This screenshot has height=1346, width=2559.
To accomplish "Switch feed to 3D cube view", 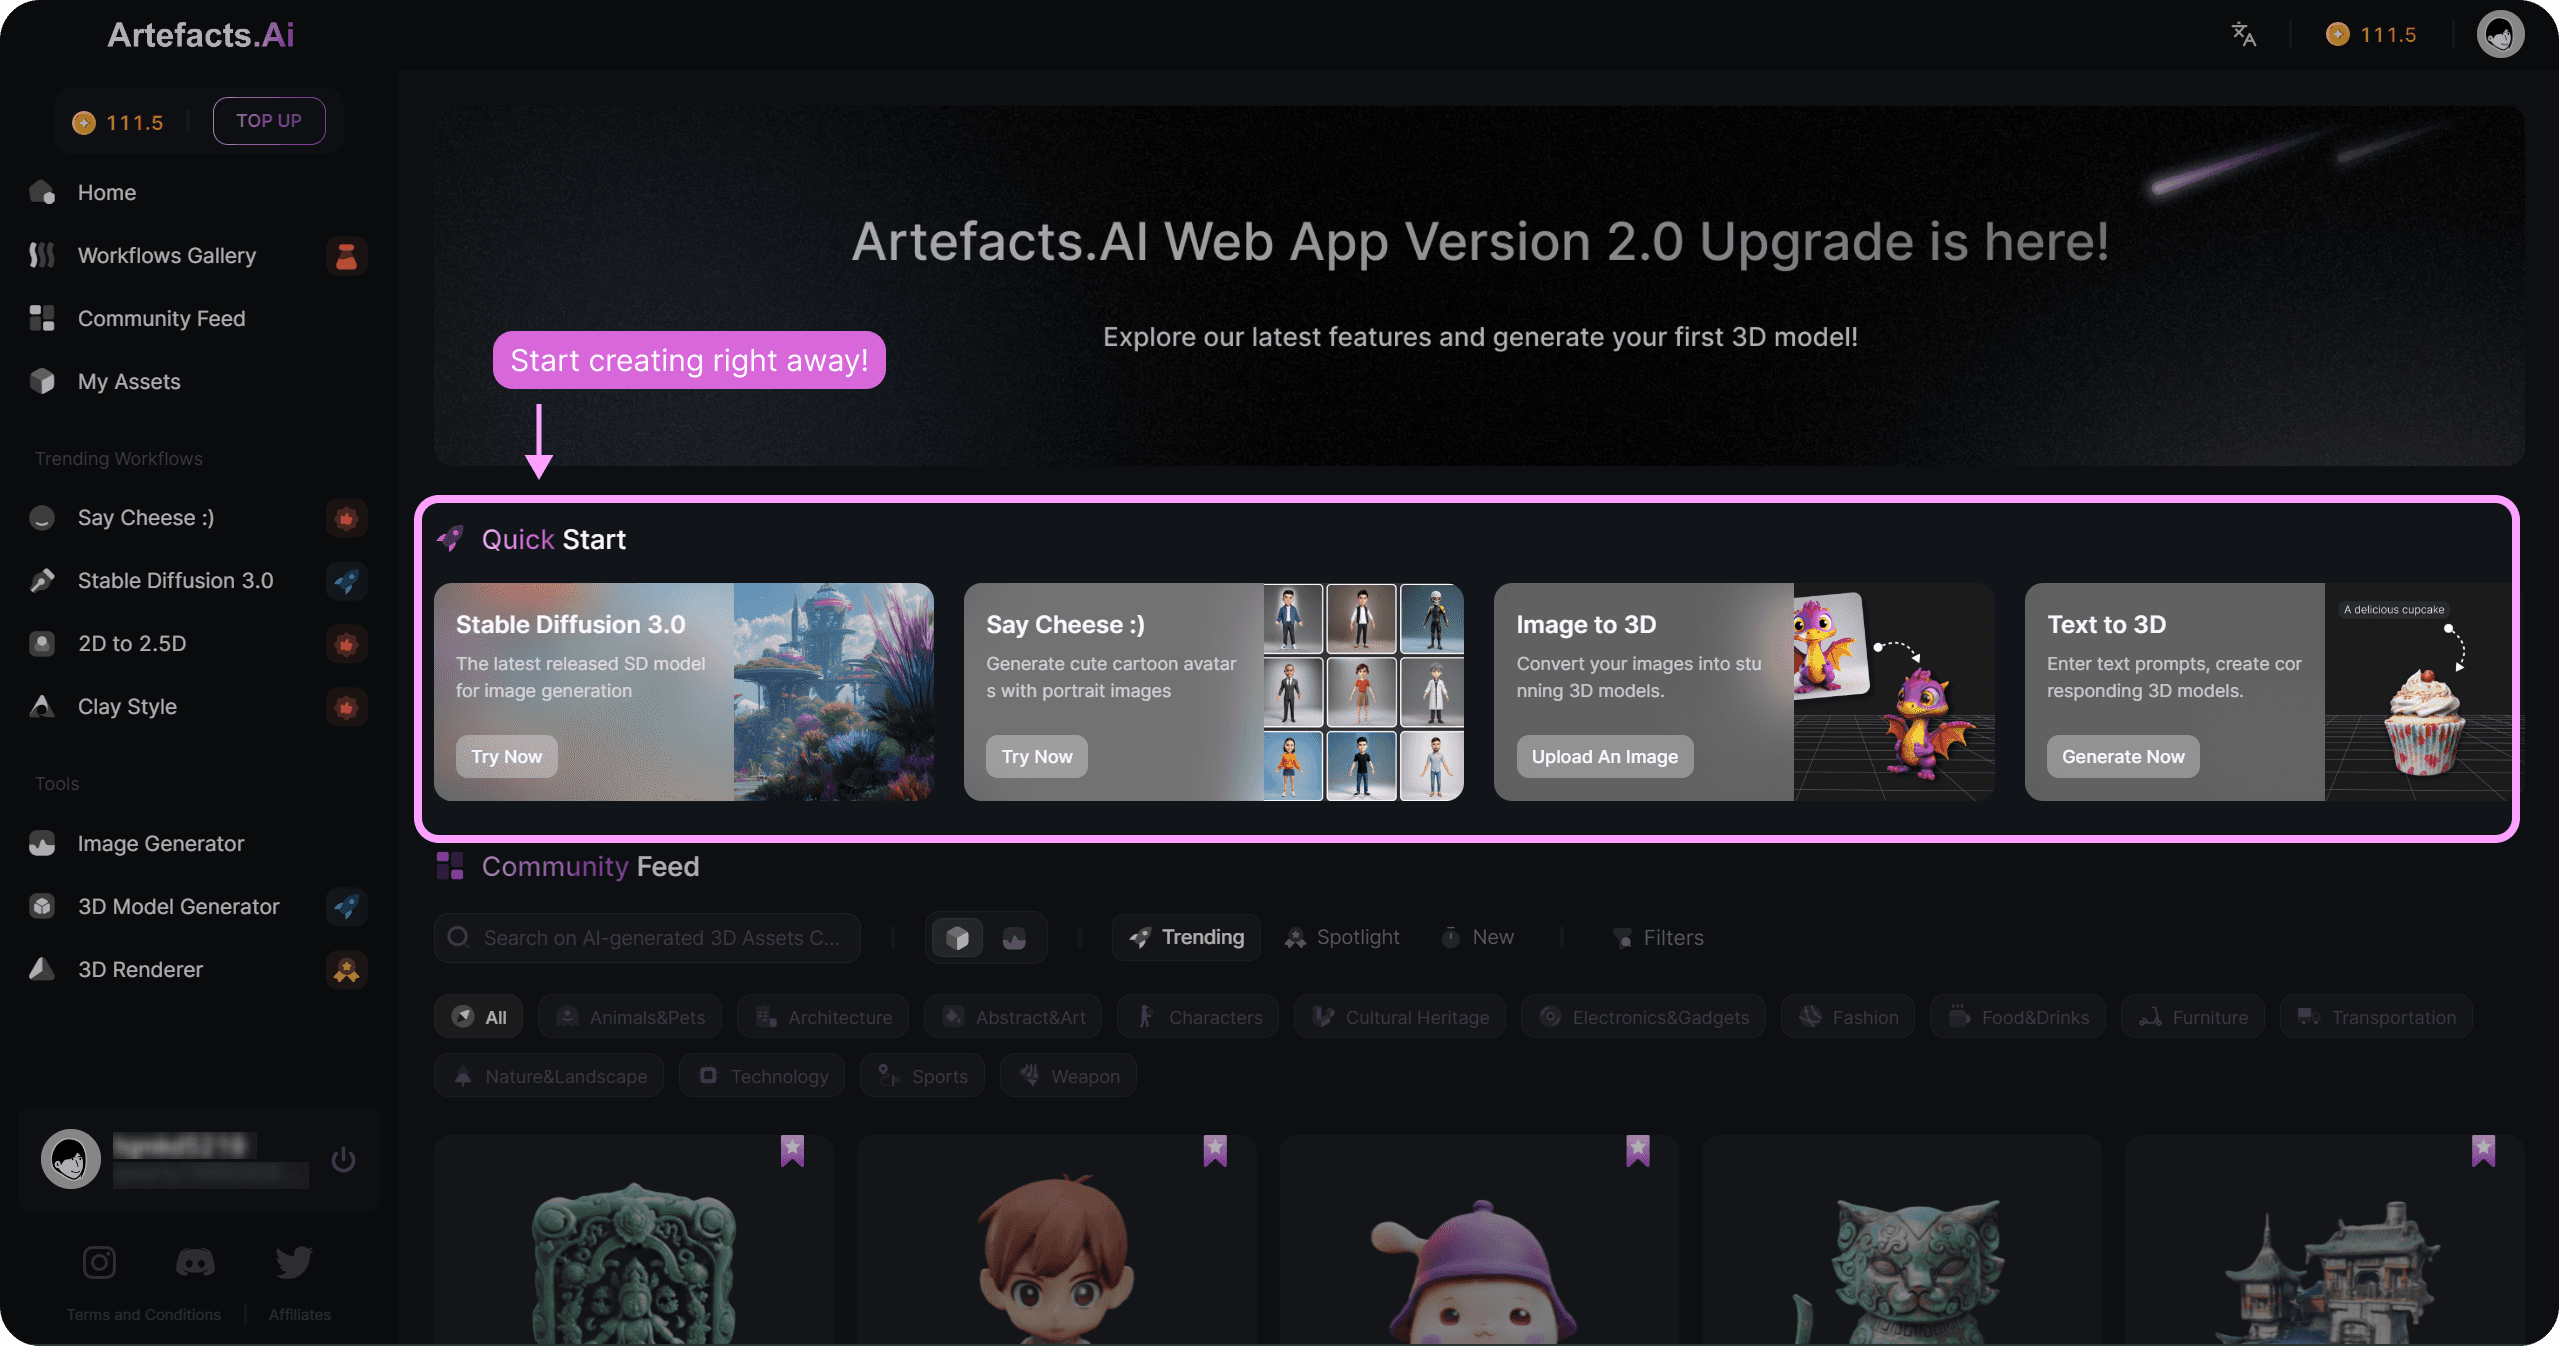I will pyautogui.click(x=957, y=938).
